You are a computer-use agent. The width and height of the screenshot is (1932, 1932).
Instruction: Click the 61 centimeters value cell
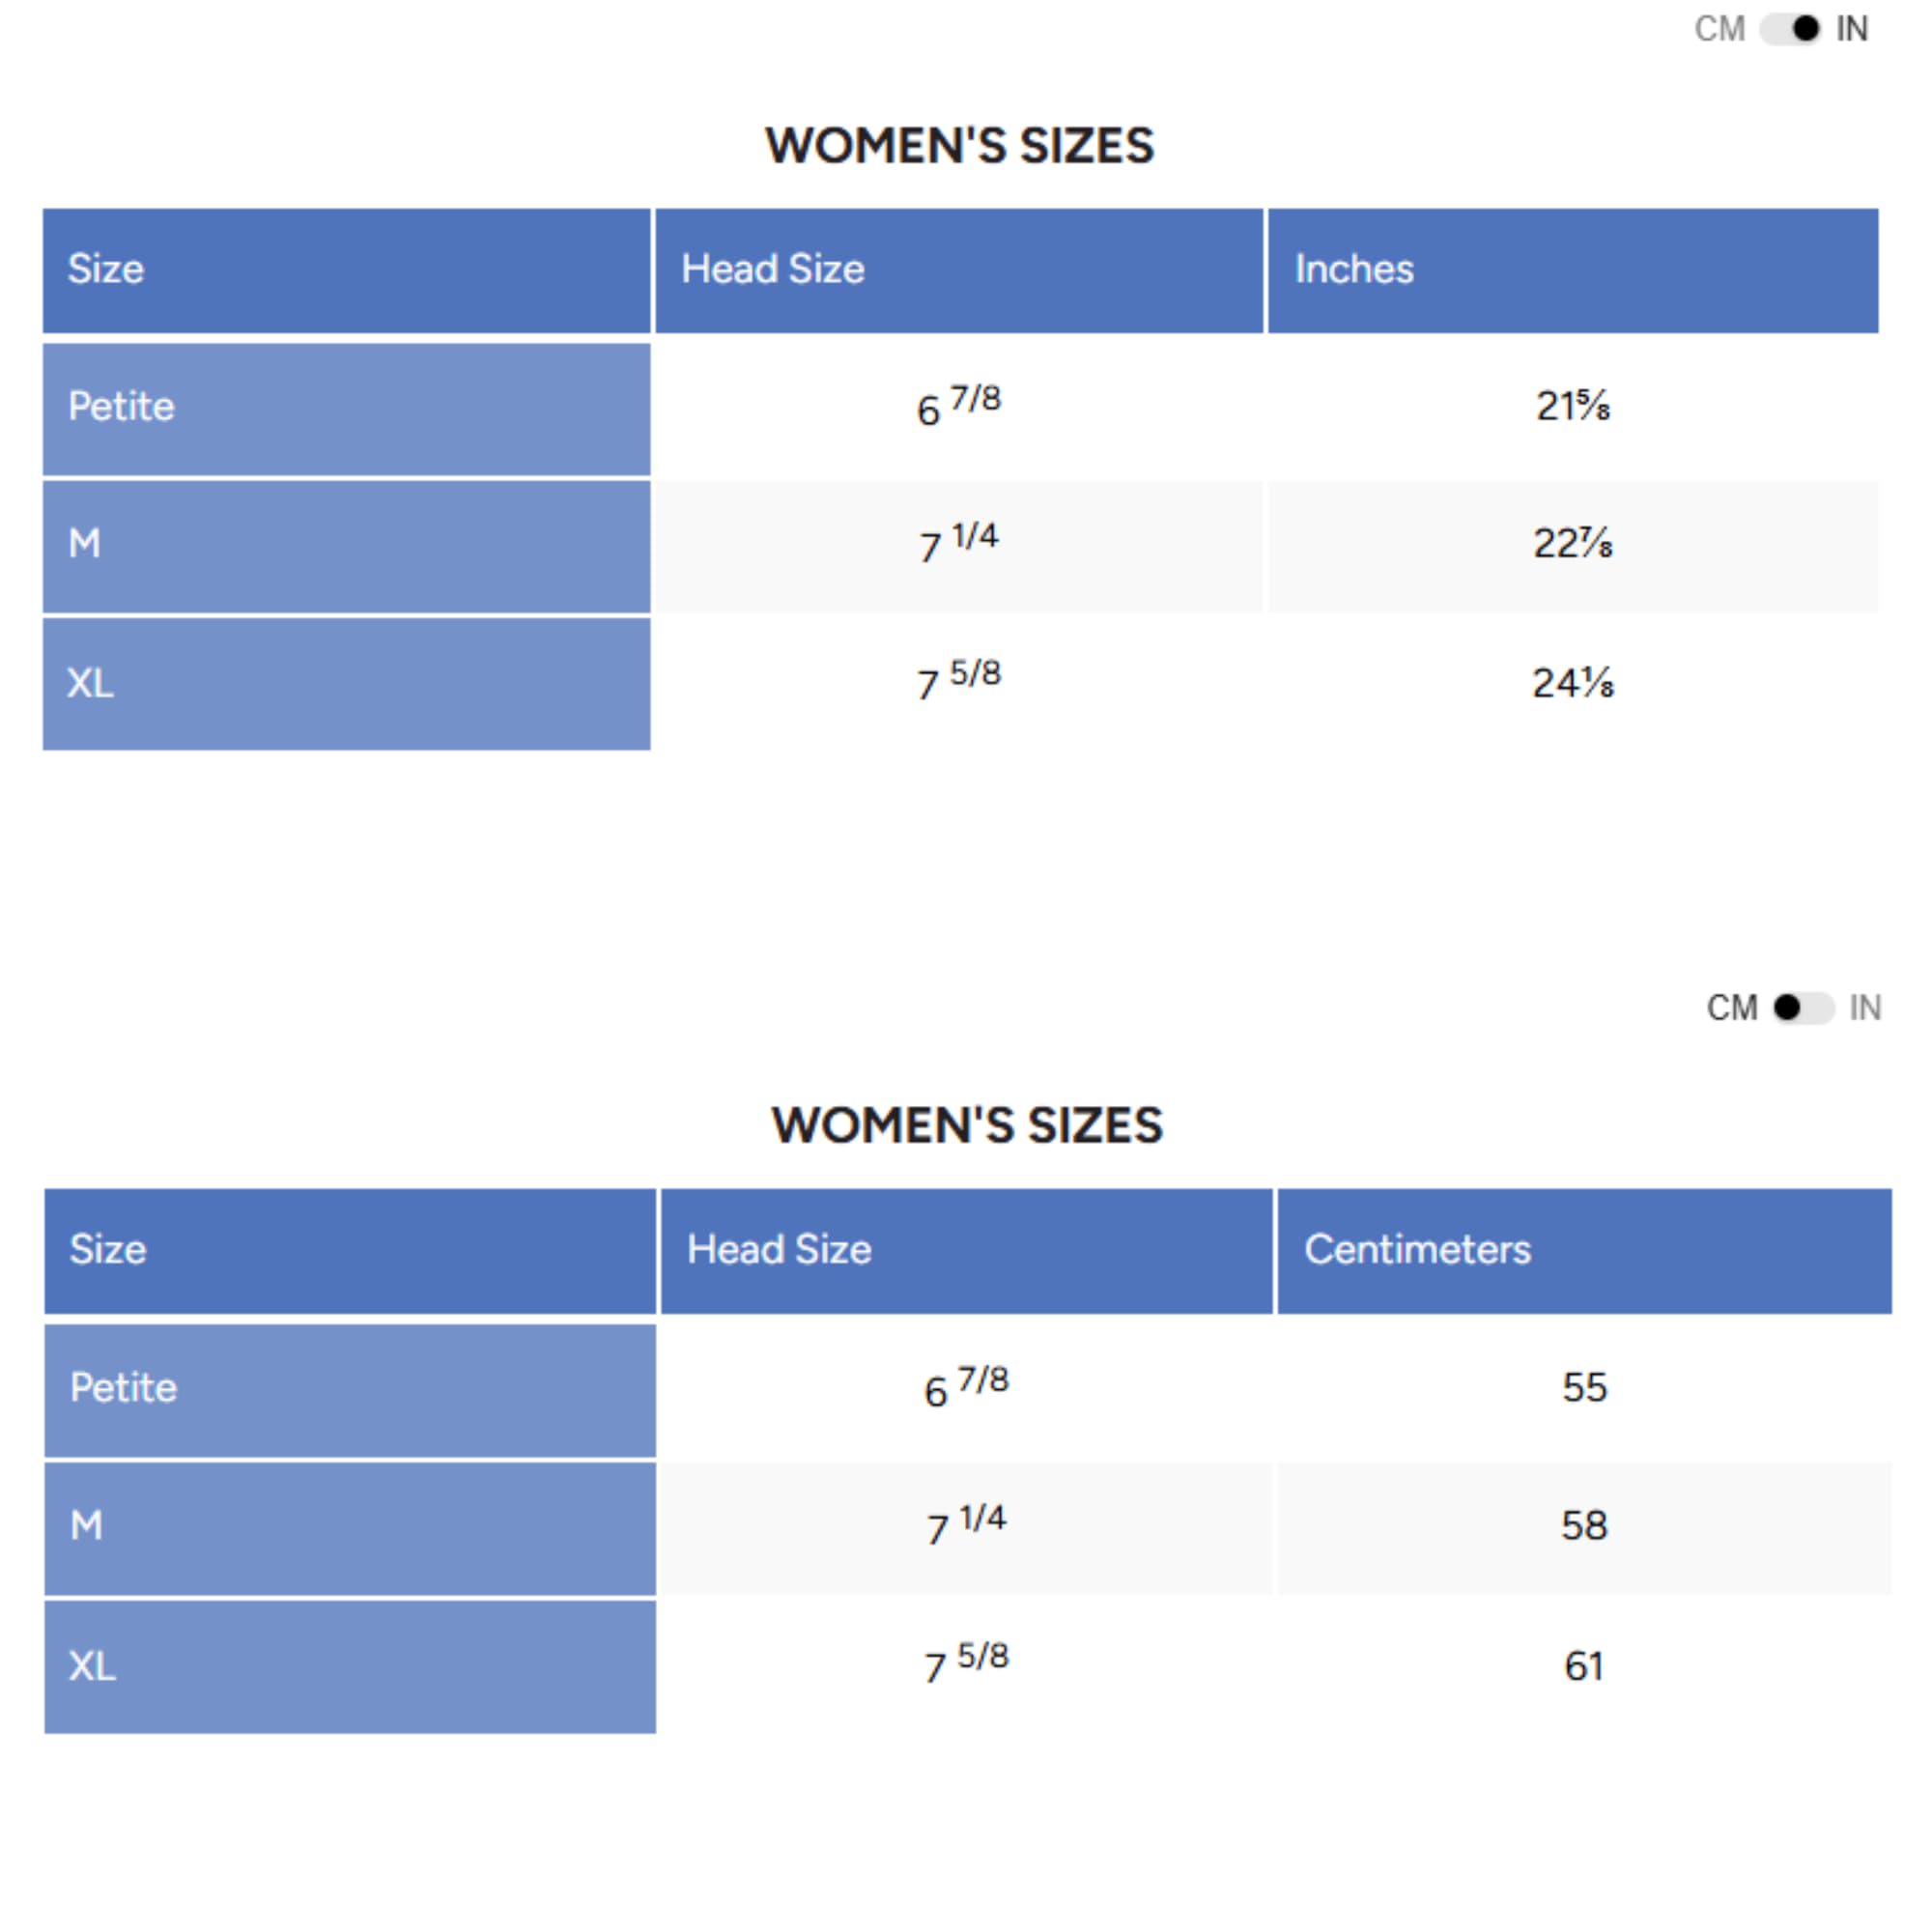point(1584,1666)
